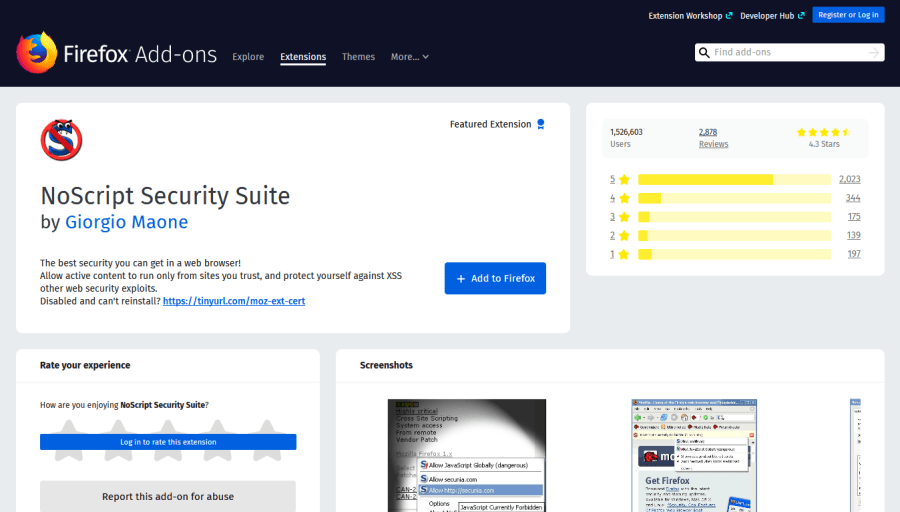The height and width of the screenshot is (512, 900).
Task: Open Giorgio Maone author link
Action: click(x=126, y=222)
